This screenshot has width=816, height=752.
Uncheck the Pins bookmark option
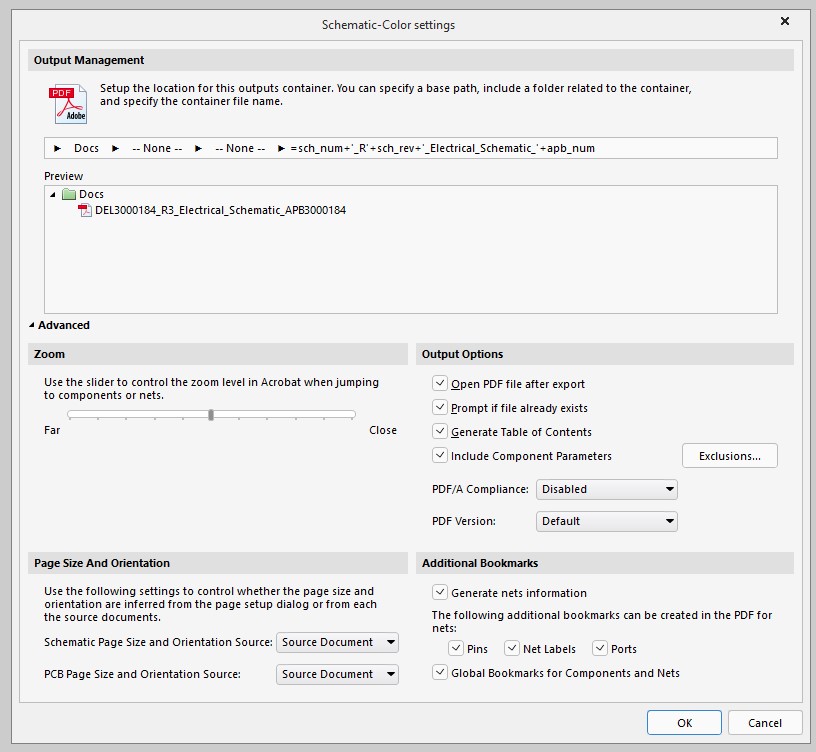pyautogui.click(x=456, y=648)
